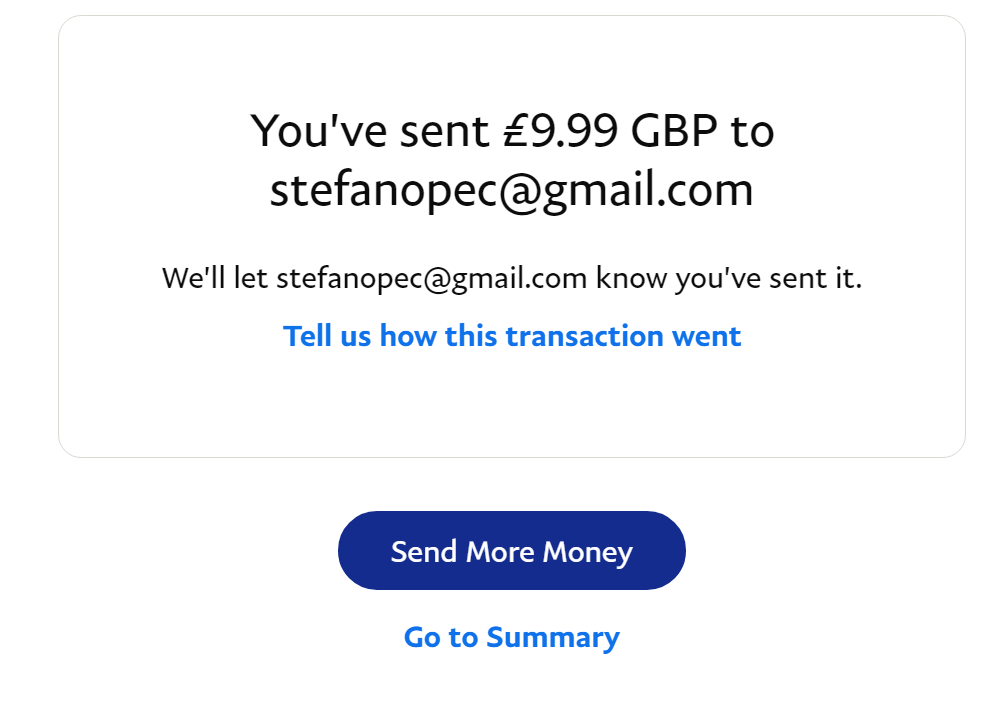
Task: Click the email in the notification sentence
Action: (431, 278)
